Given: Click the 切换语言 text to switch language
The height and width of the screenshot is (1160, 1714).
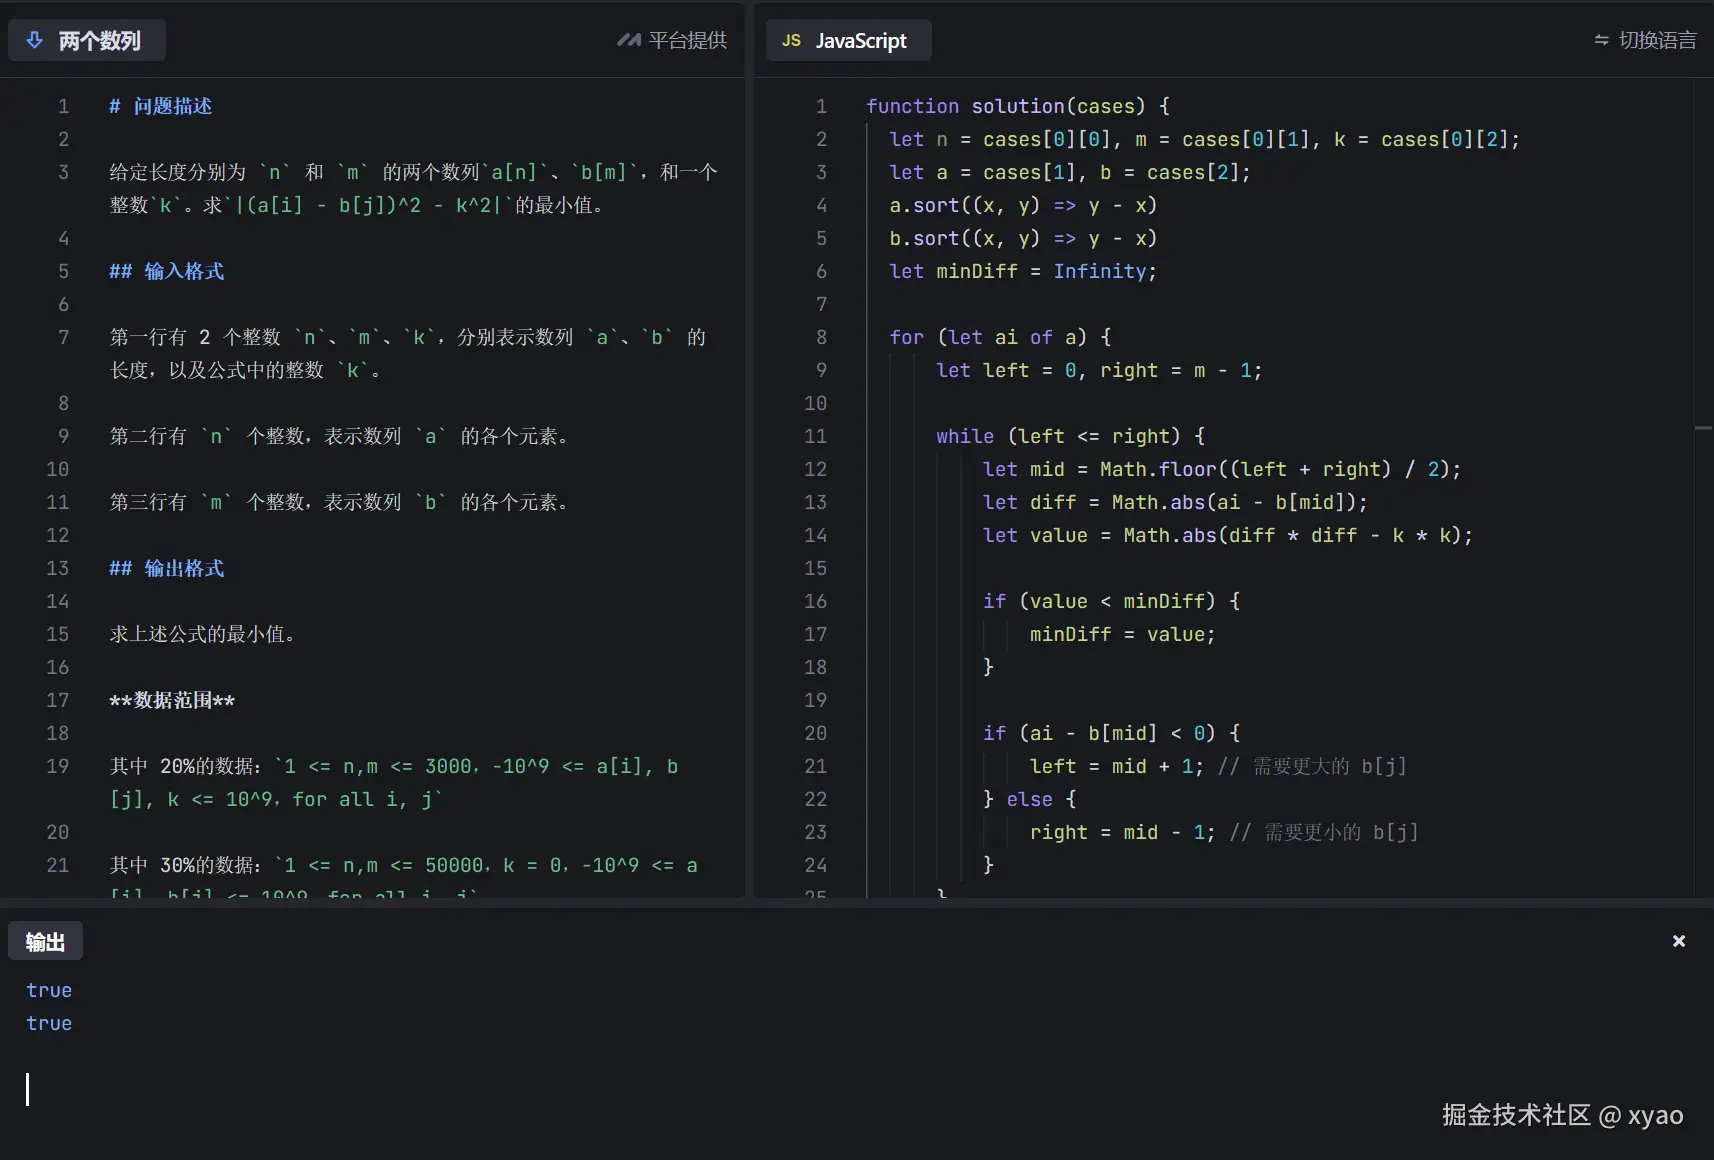Looking at the screenshot, I should tap(1657, 40).
